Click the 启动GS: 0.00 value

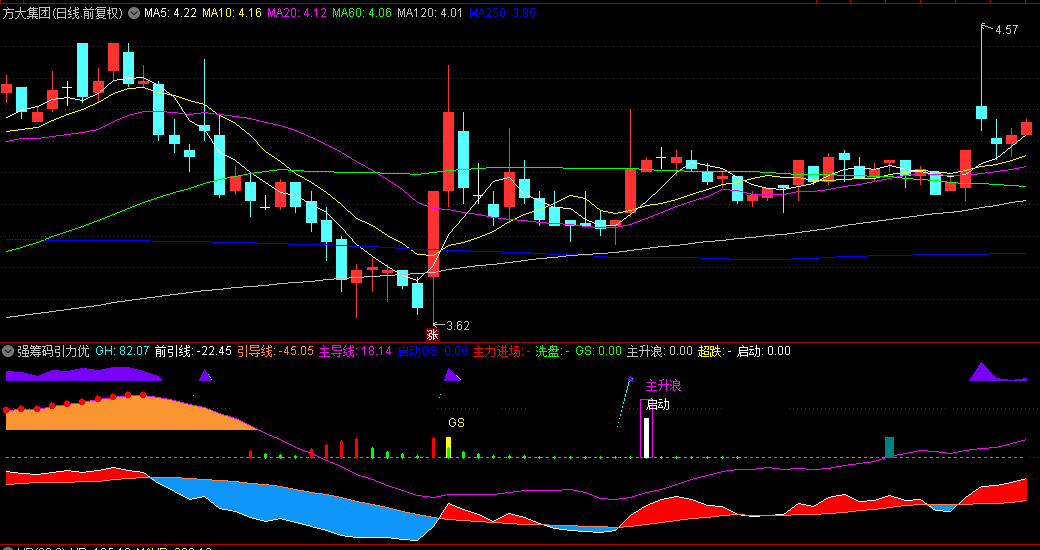click(x=432, y=351)
